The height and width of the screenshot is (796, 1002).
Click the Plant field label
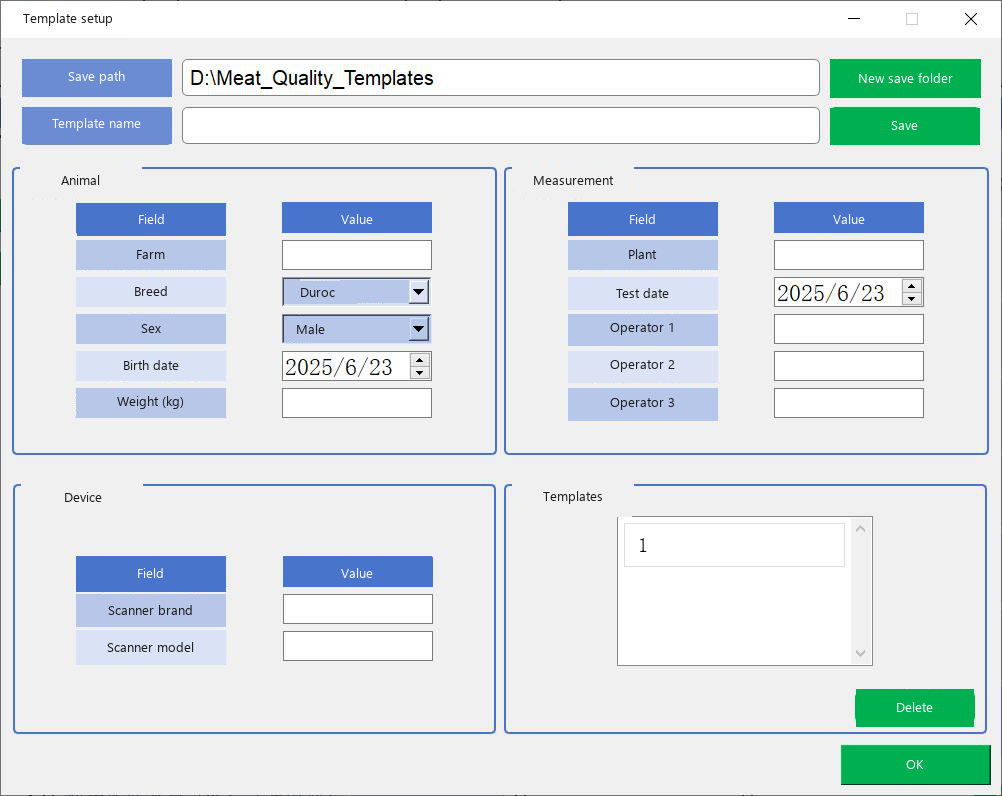pyautogui.click(x=643, y=255)
